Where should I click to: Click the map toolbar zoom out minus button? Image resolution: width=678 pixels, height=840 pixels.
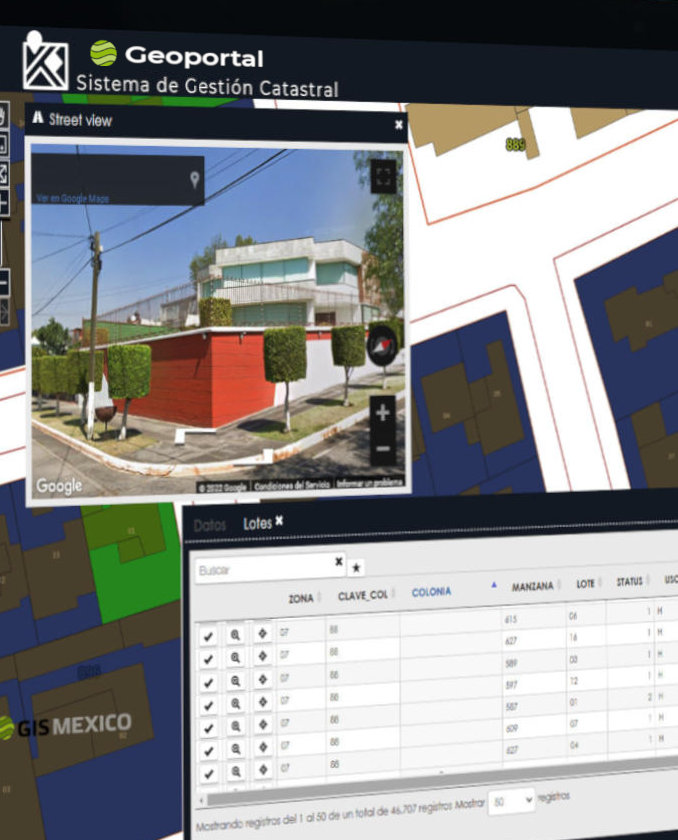click(3, 282)
